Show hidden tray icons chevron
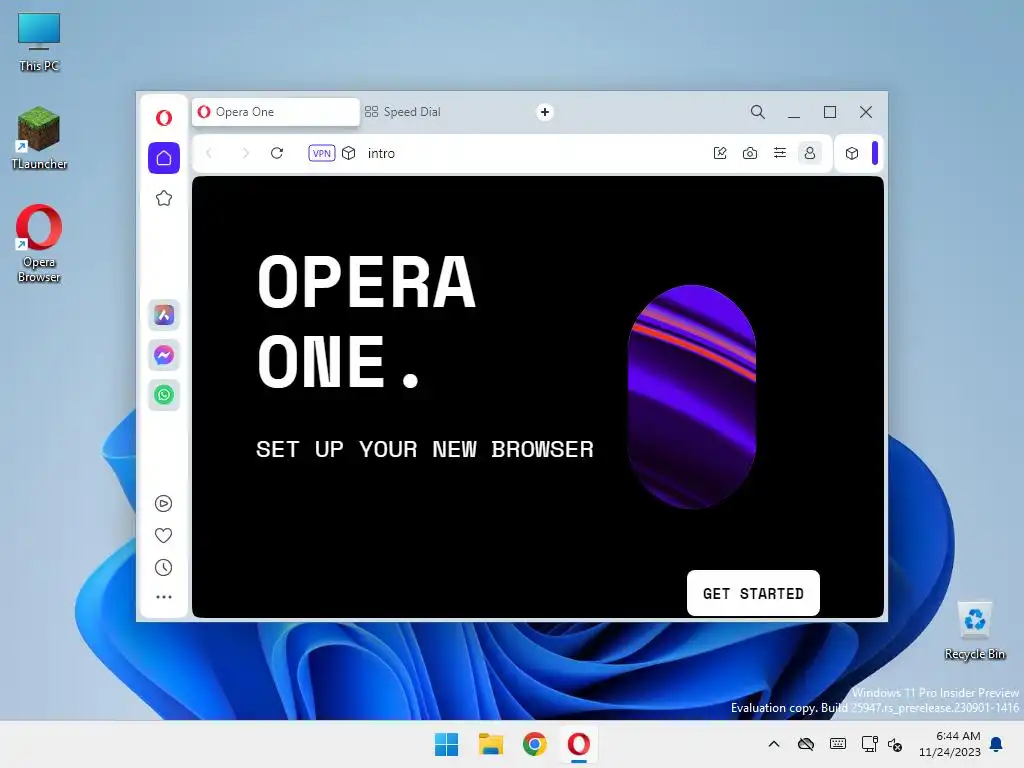Screen dimensions: 1024x768 774,744
